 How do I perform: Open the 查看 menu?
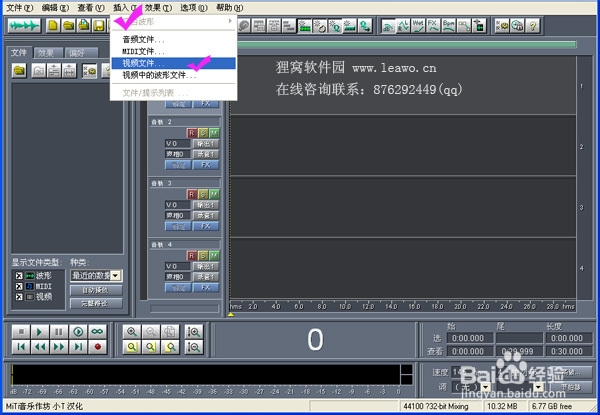[91, 7]
